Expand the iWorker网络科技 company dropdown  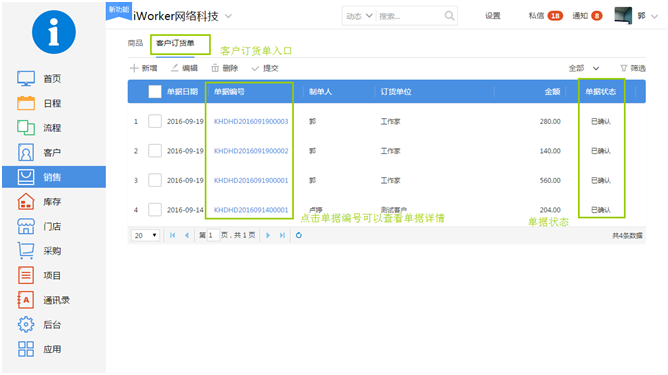tap(228, 16)
